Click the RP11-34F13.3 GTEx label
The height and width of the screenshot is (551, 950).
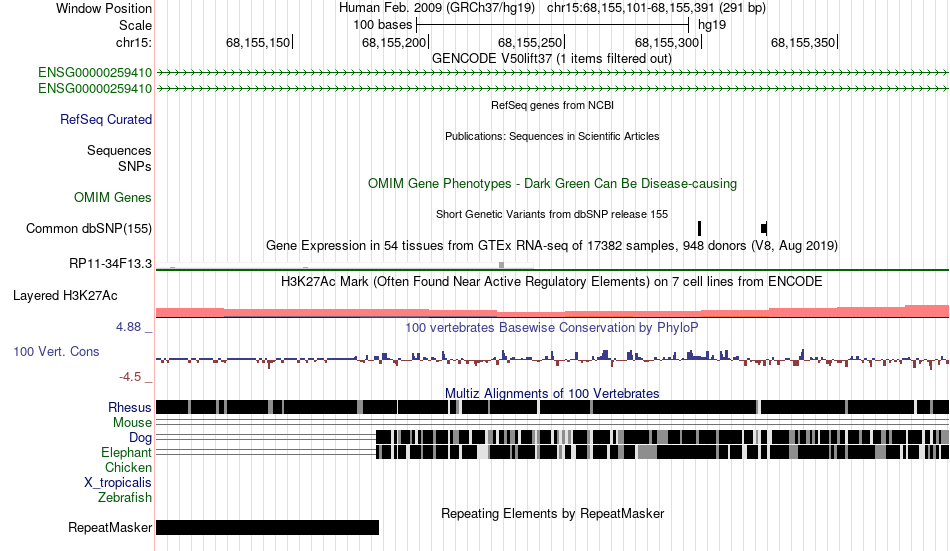coord(110,264)
